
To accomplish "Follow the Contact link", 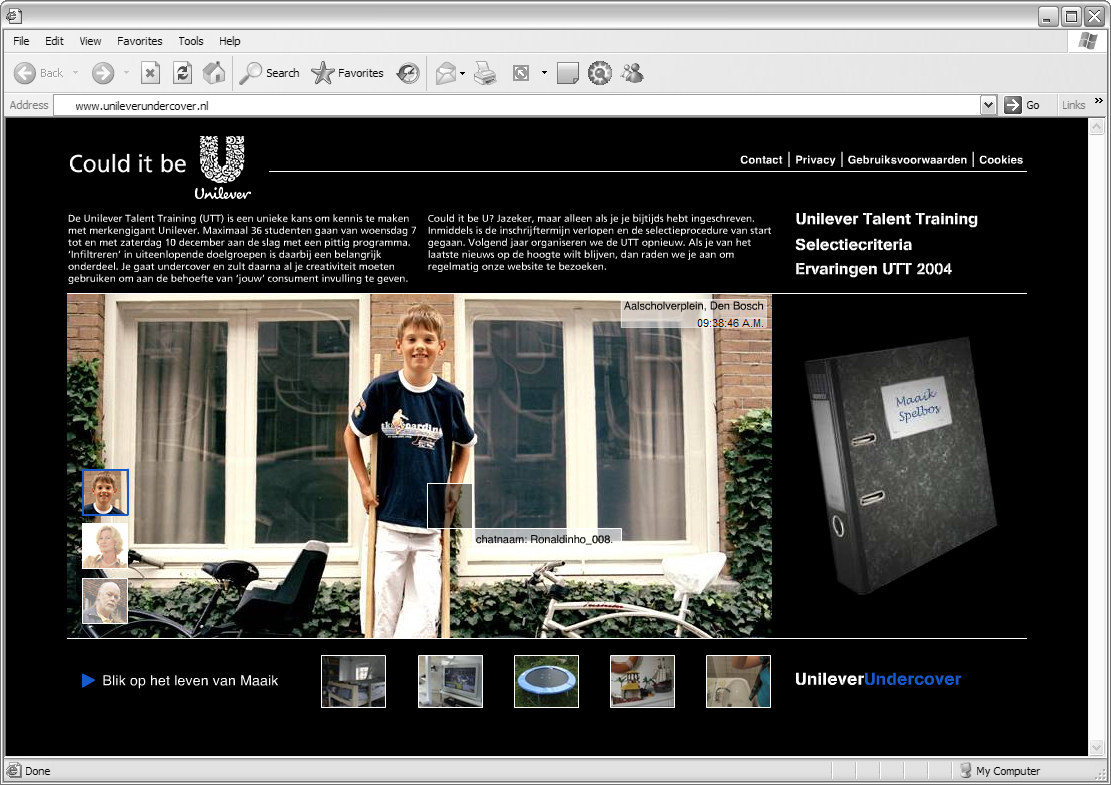I will click(761, 160).
